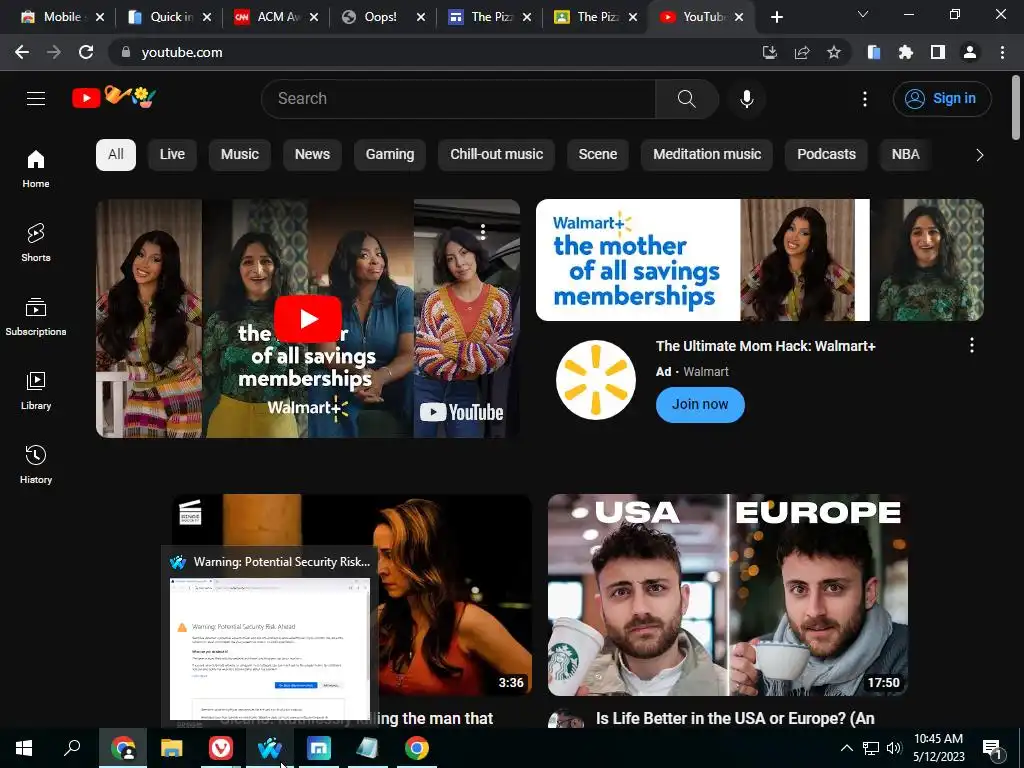1024x768 pixels.
Task: Open Windows taskbar search
Action: point(72,748)
